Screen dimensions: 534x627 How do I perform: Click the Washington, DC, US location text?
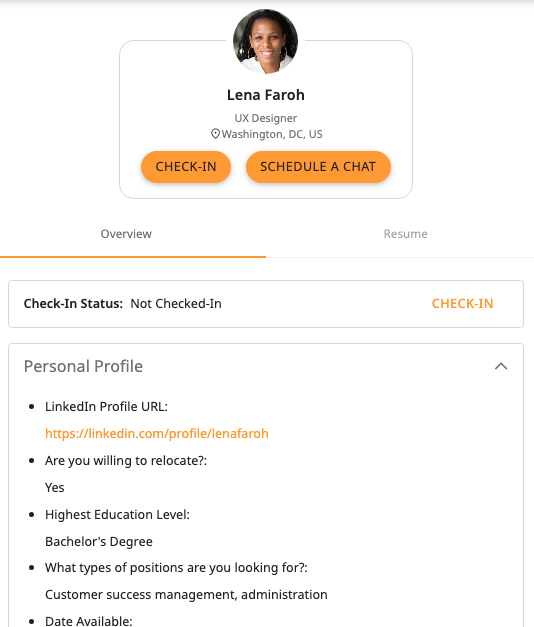(x=272, y=134)
